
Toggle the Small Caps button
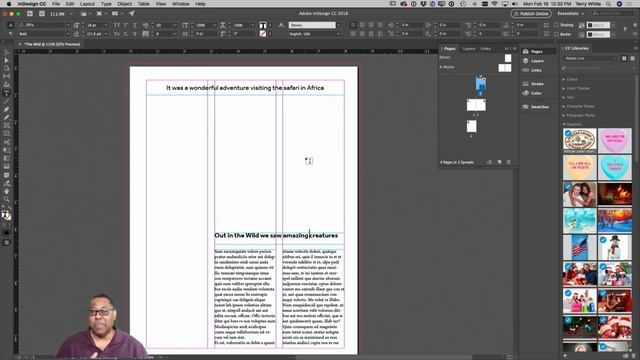(x=117, y=34)
